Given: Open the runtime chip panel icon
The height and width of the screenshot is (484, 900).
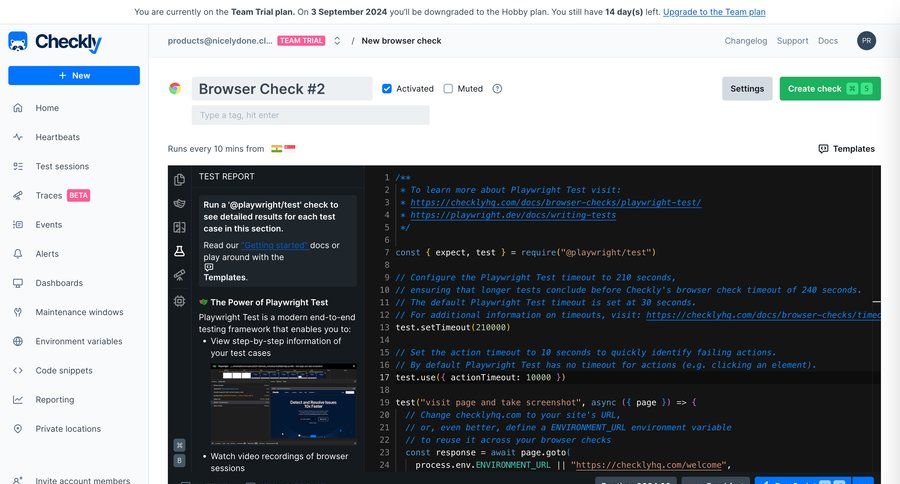Looking at the screenshot, I should 180,301.
